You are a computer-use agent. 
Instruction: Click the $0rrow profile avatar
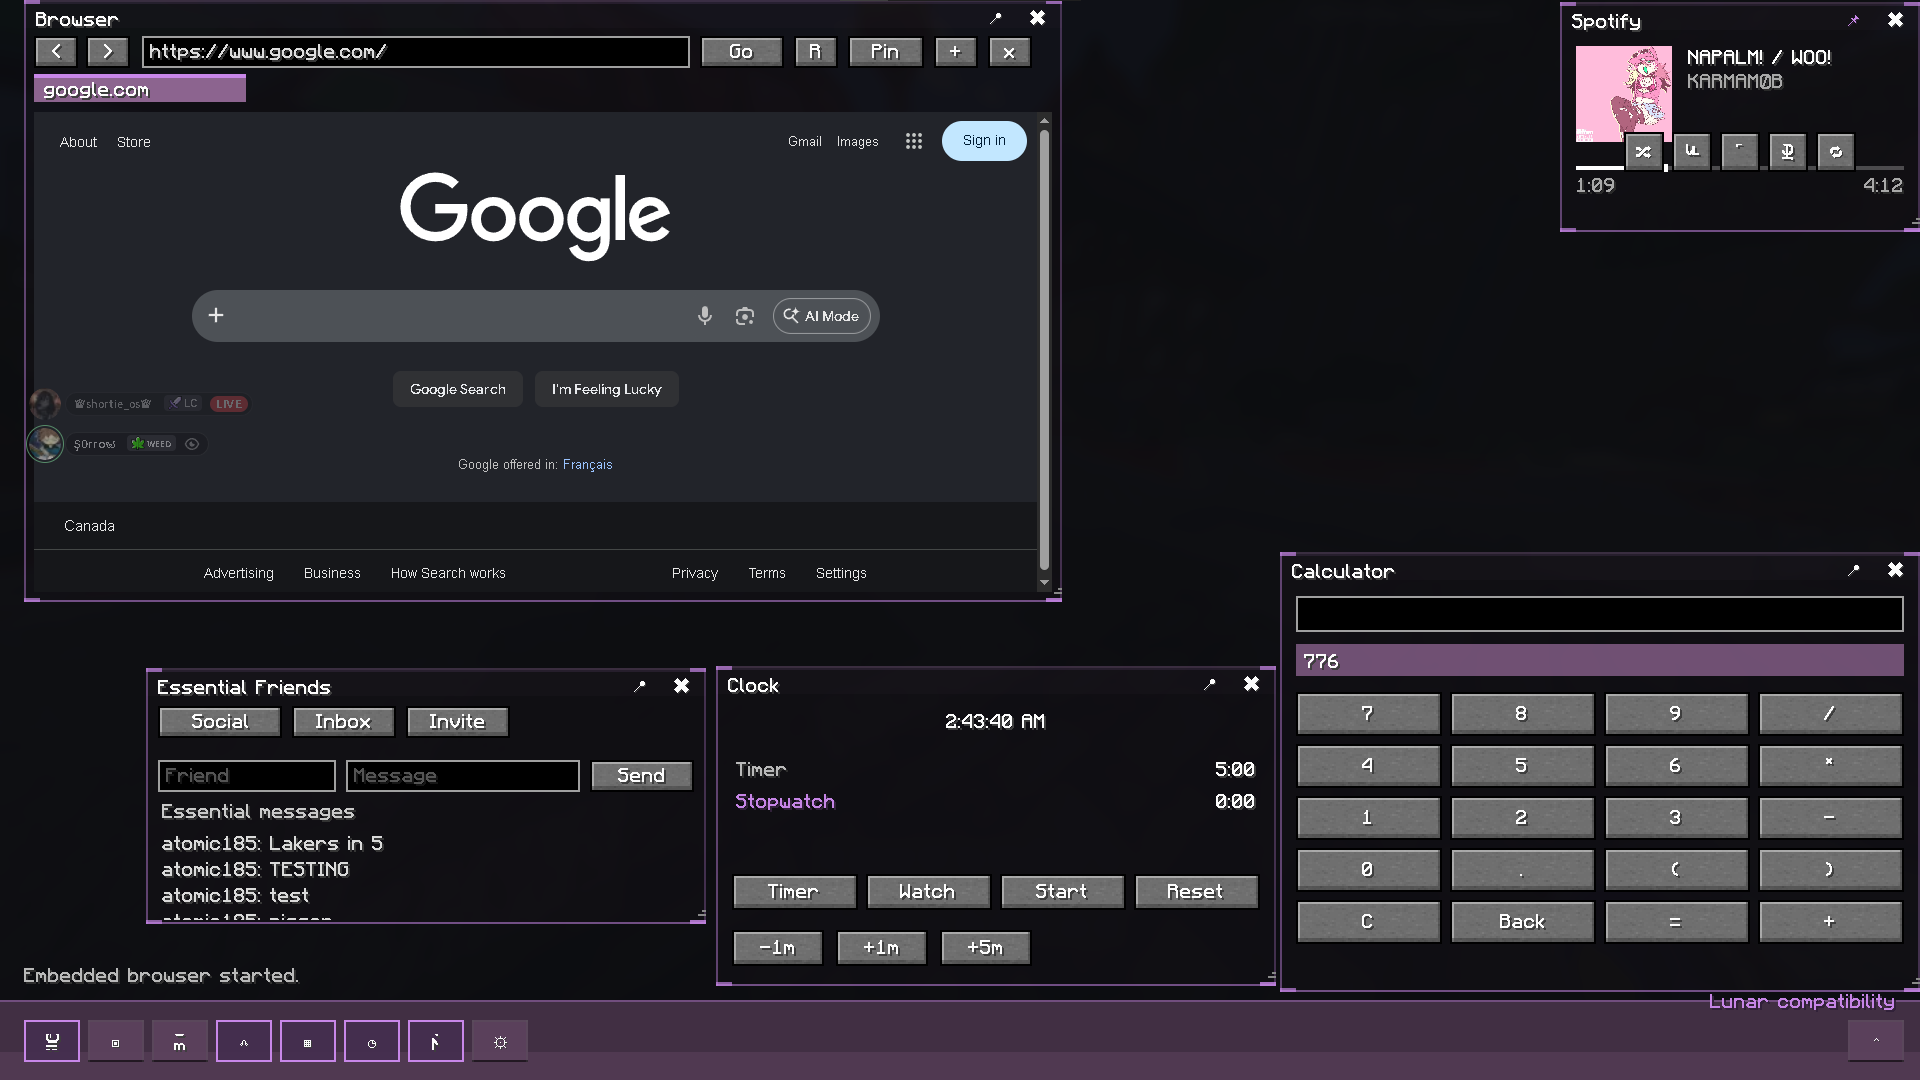[x=45, y=444]
